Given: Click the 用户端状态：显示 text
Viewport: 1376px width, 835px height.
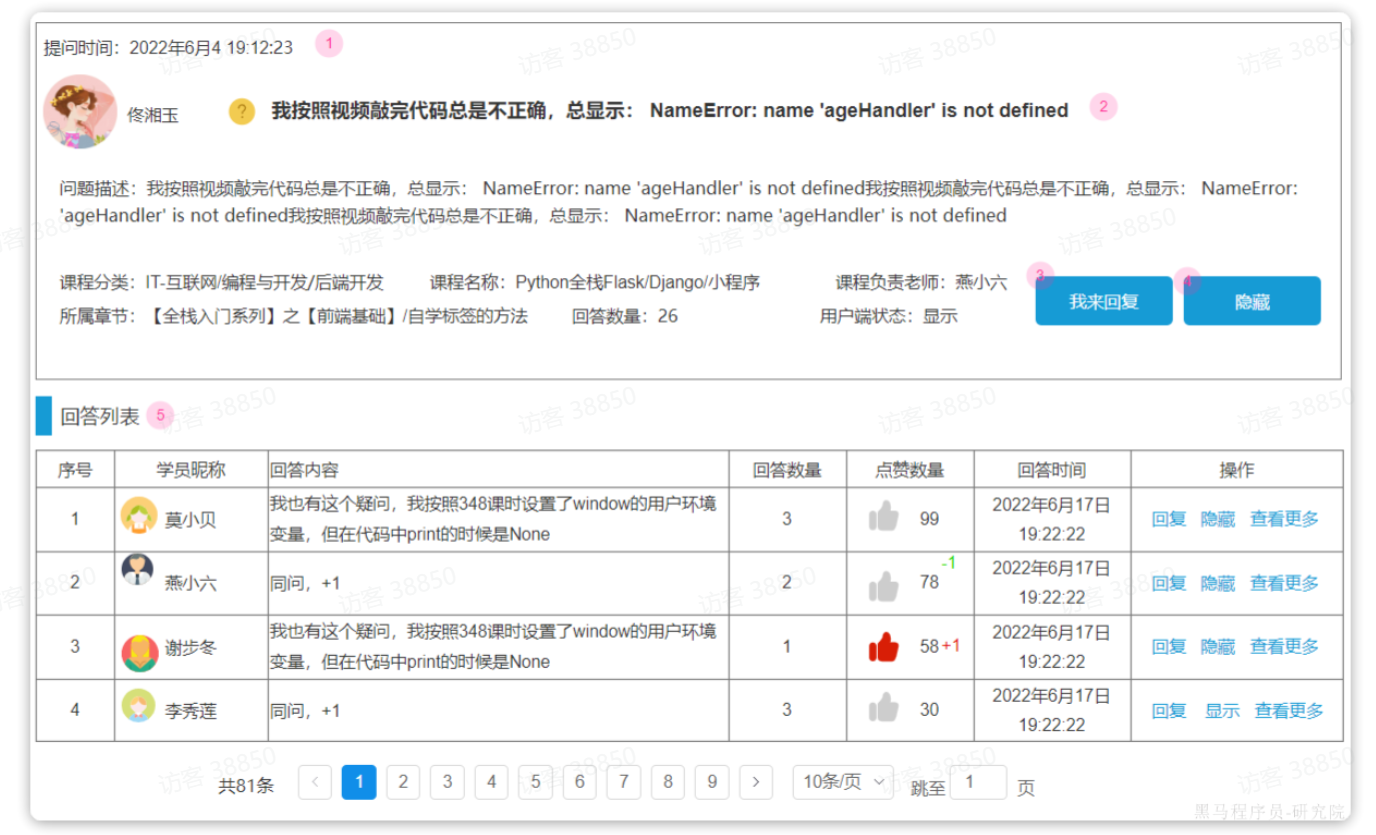Looking at the screenshot, I should click(889, 316).
